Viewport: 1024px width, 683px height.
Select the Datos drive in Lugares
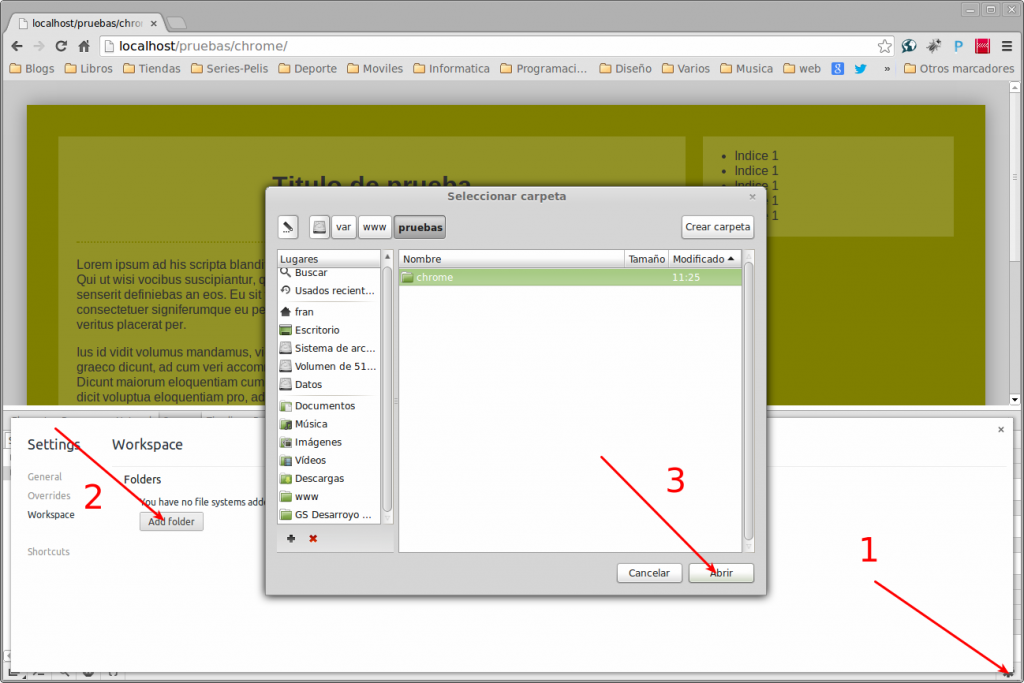point(328,385)
